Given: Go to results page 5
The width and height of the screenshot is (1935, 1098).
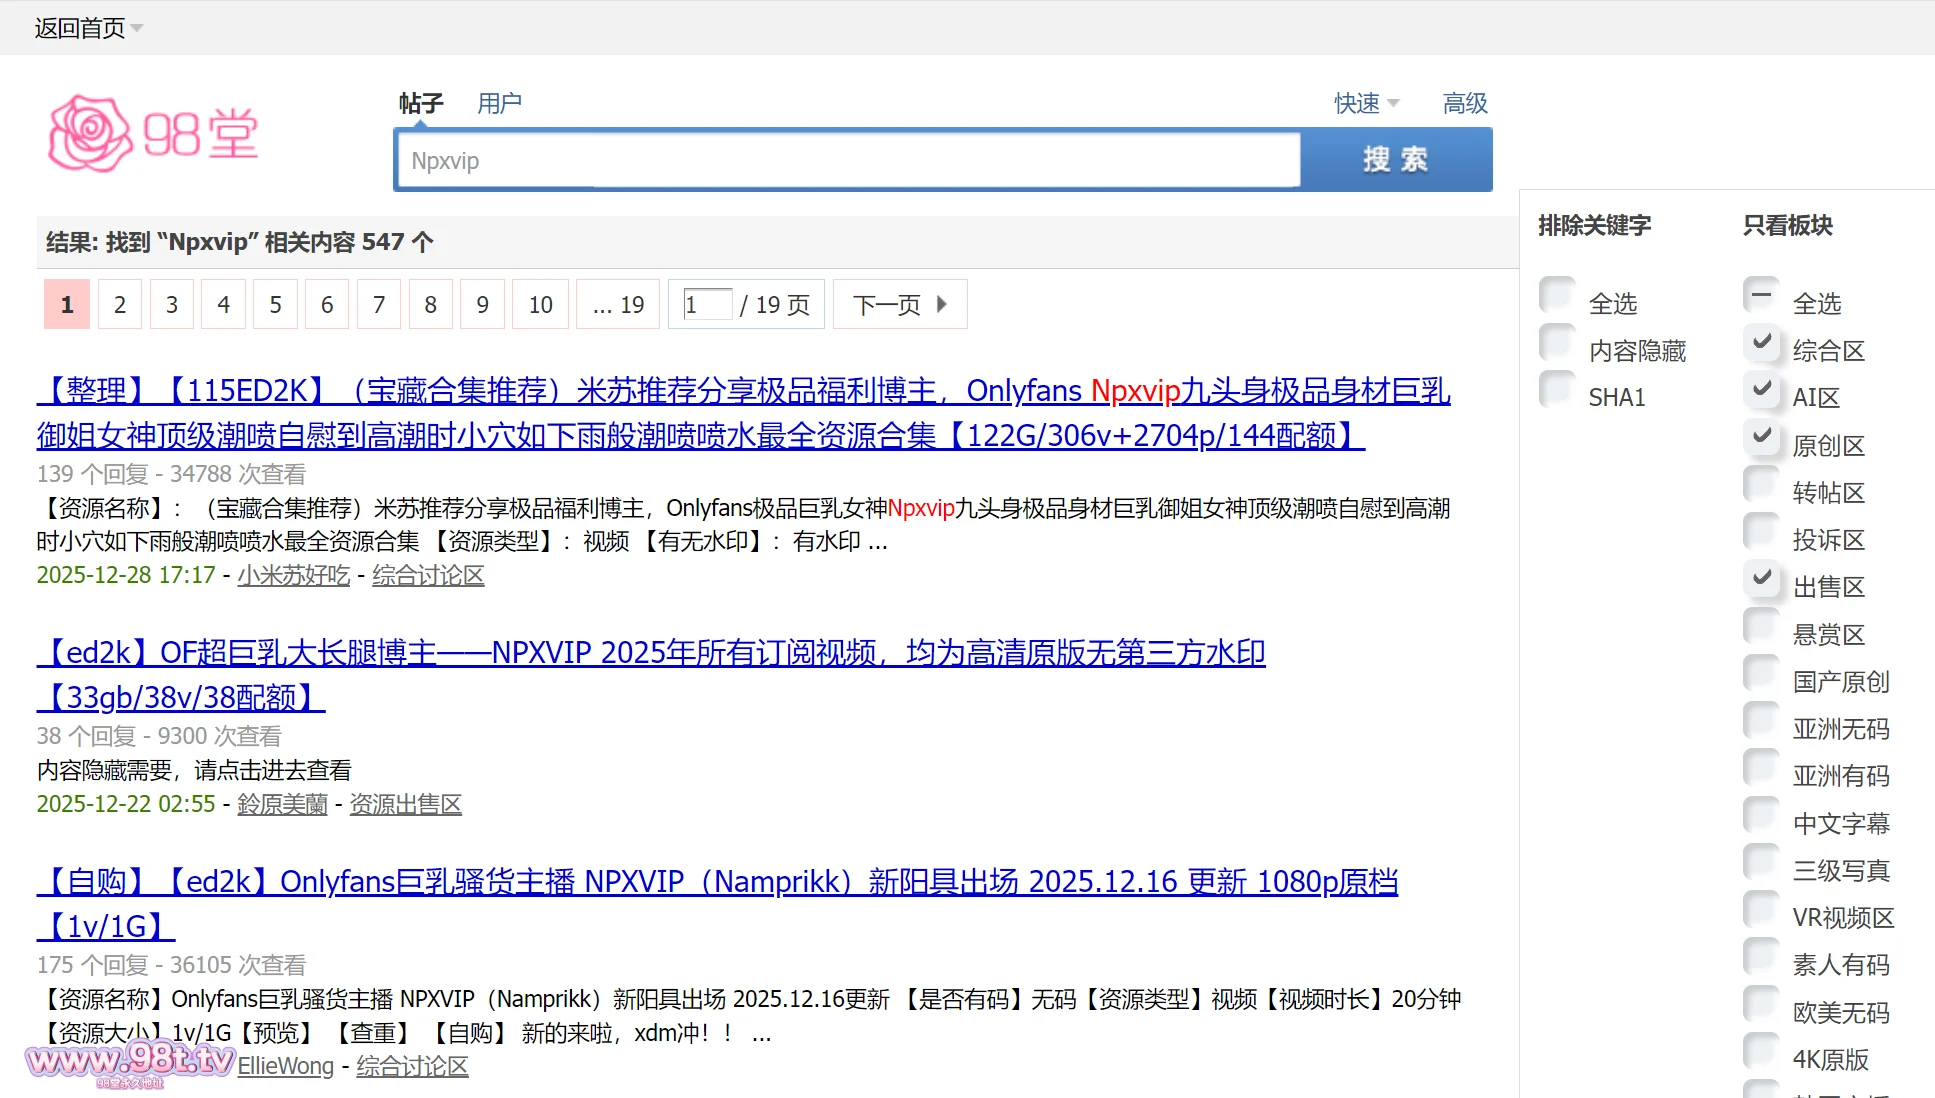Looking at the screenshot, I should point(275,304).
